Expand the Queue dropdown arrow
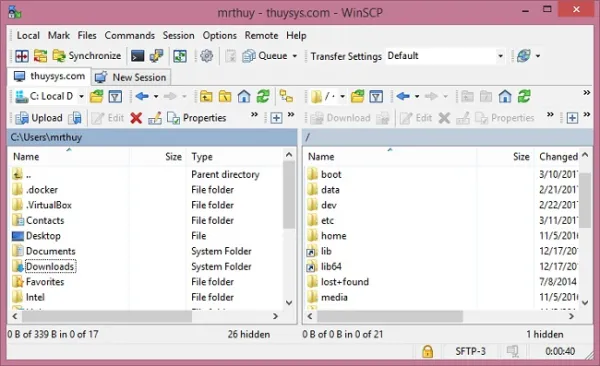The image size is (600, 366). click(x=295, y=56)
